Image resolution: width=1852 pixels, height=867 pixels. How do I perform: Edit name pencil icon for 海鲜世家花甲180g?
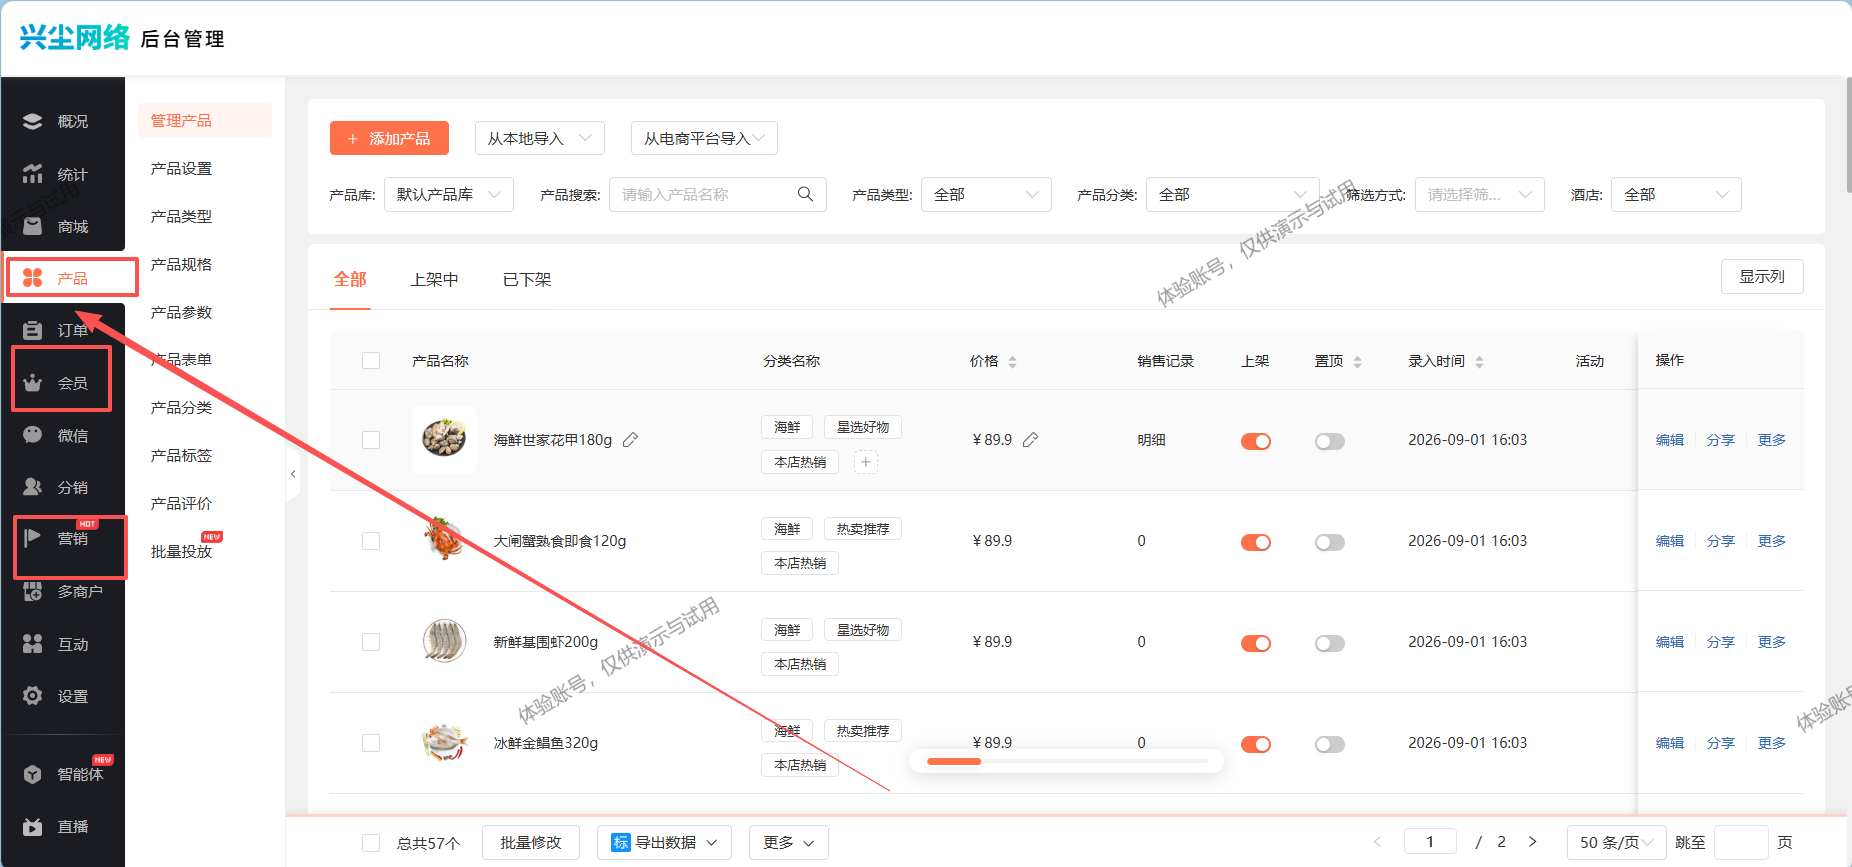coord(631,440)
